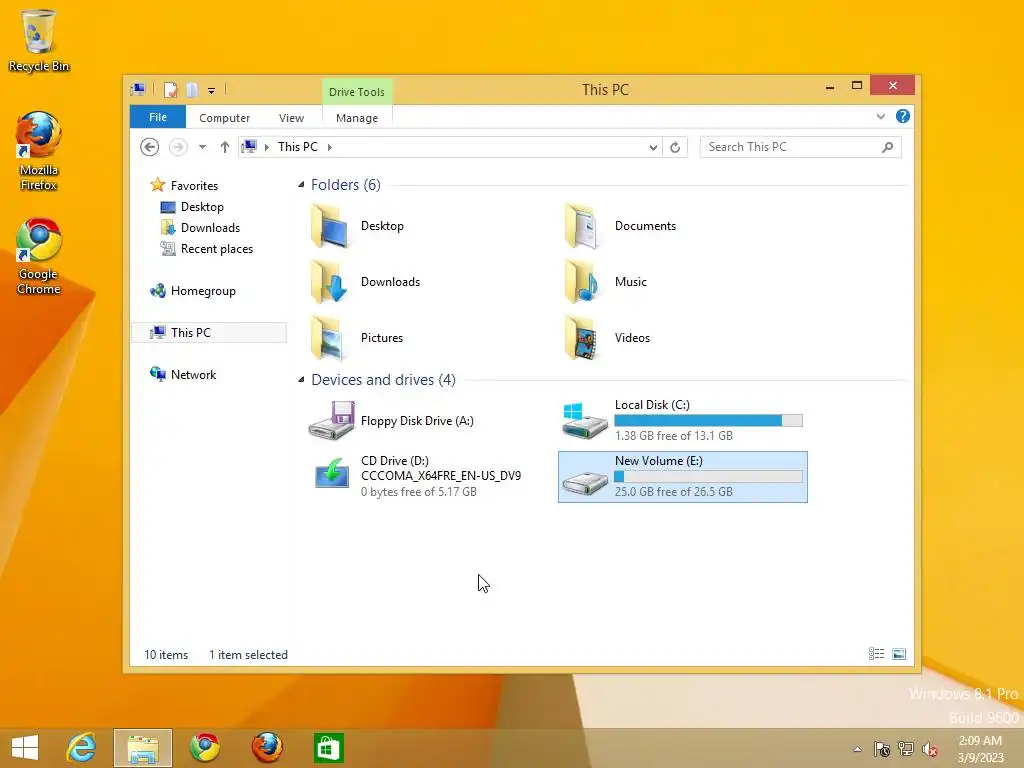
Task: Select This PC in the navigation pane
Action: [x=209, y=332]
